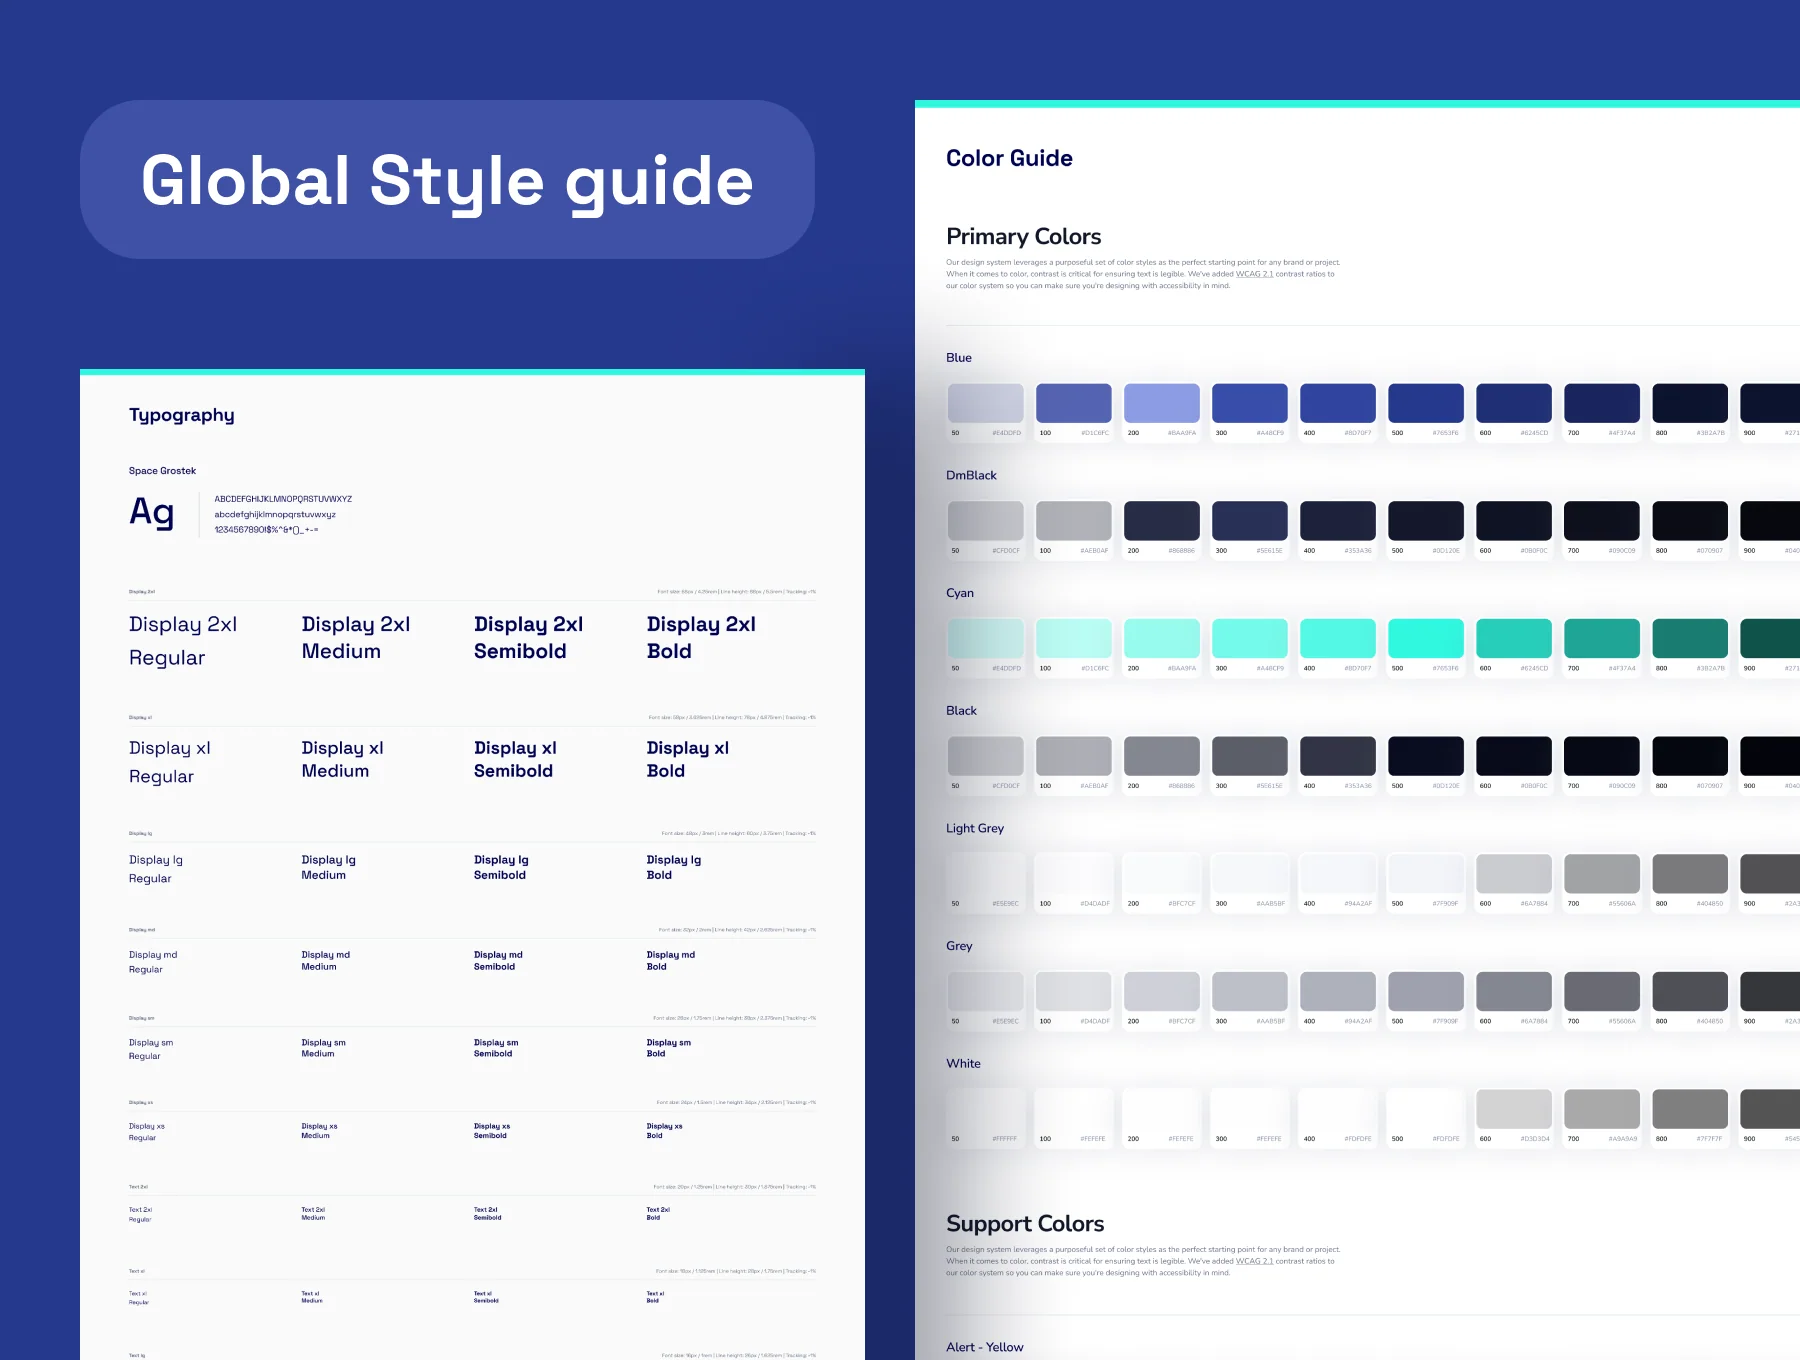Click the Color Guide heading
Viewport: 1800px width, 1360px height.
tap(1009, 158)
